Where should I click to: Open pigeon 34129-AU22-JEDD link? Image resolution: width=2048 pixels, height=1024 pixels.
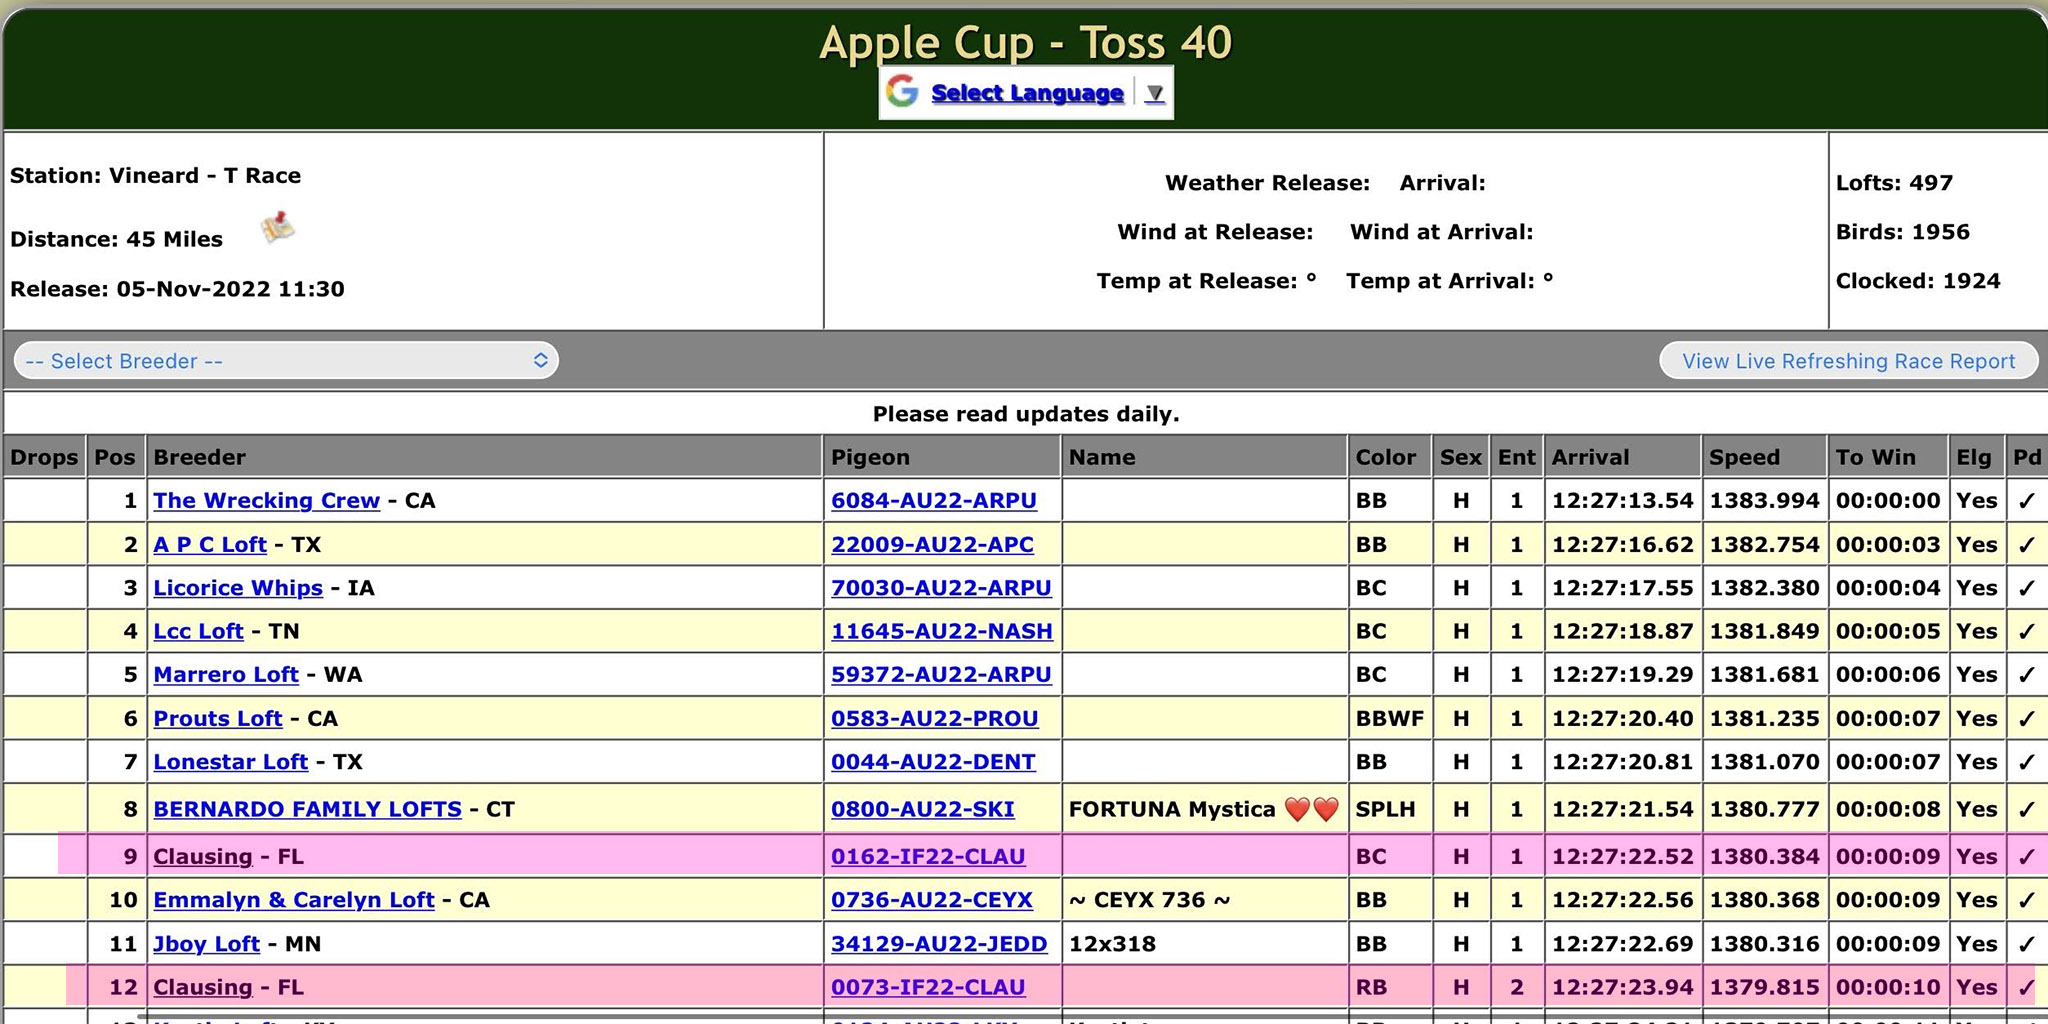tap(939, 944)
